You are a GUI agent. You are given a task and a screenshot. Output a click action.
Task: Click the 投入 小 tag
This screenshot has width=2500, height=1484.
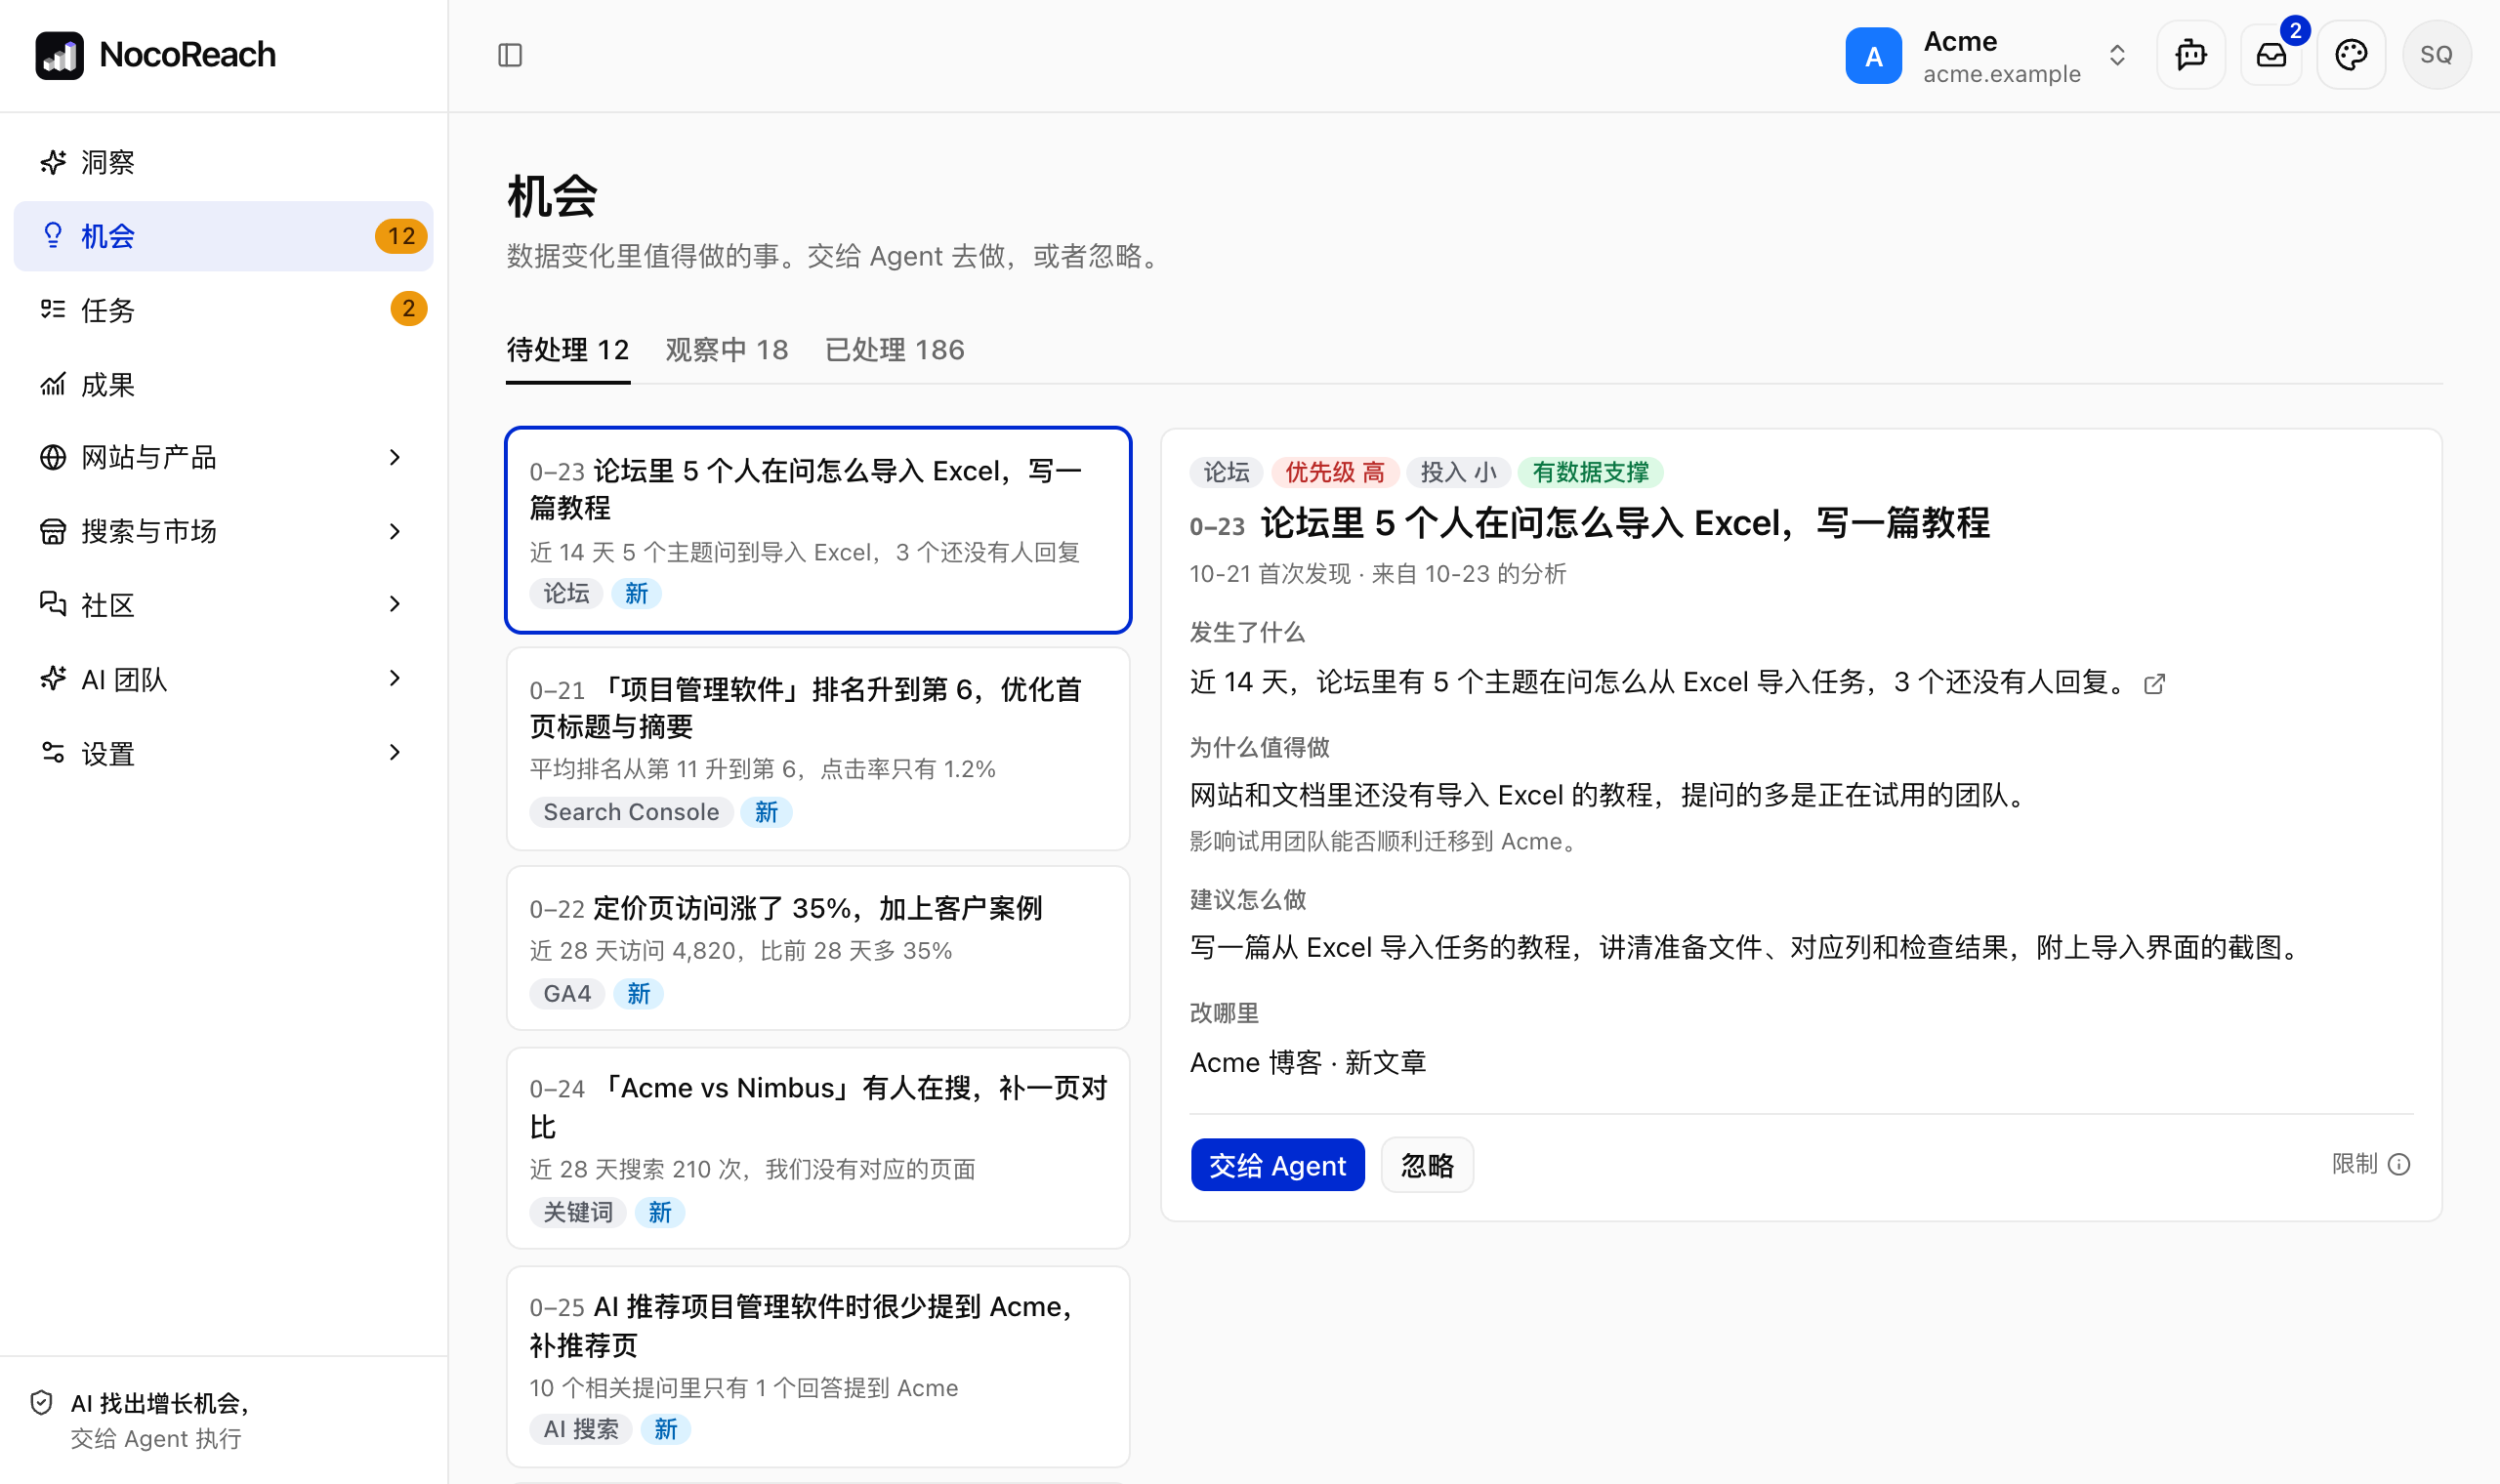coord(1458,472)
